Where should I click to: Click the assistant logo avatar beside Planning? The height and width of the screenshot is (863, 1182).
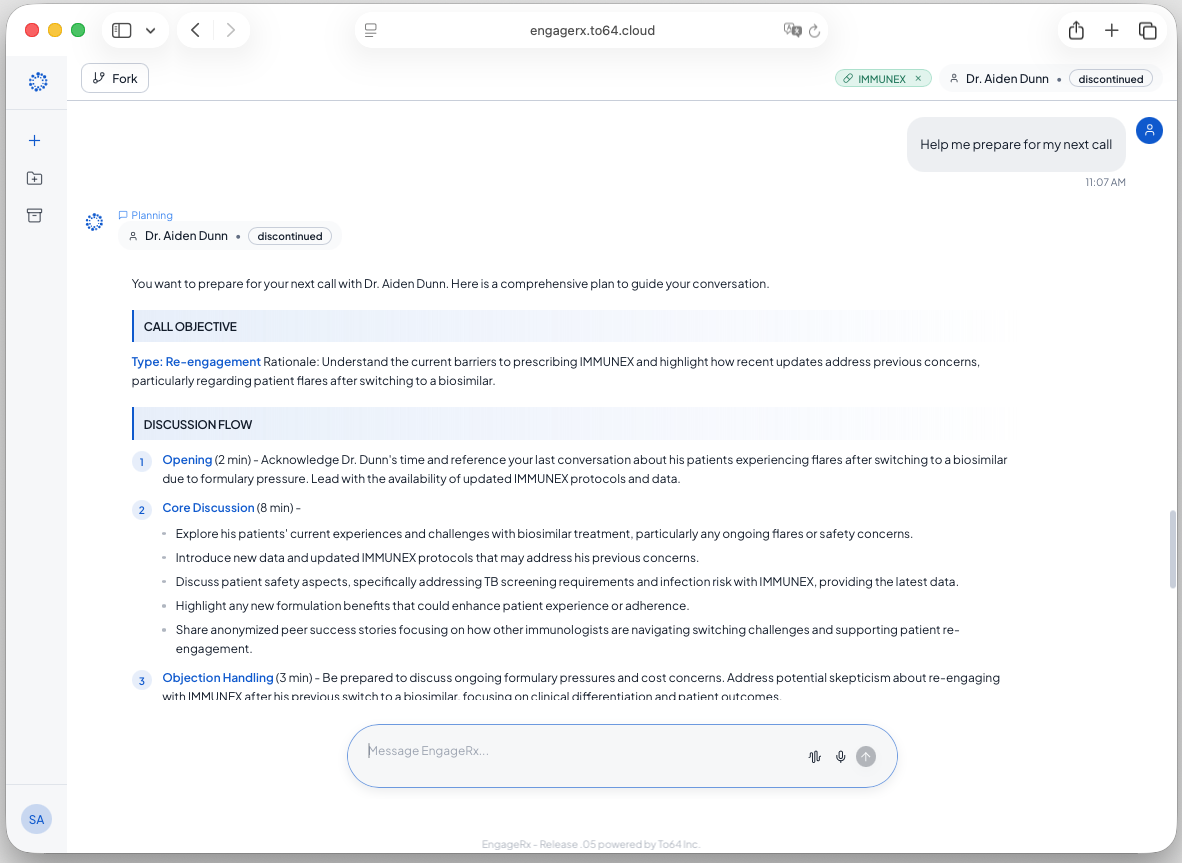(x=94, y=222)
